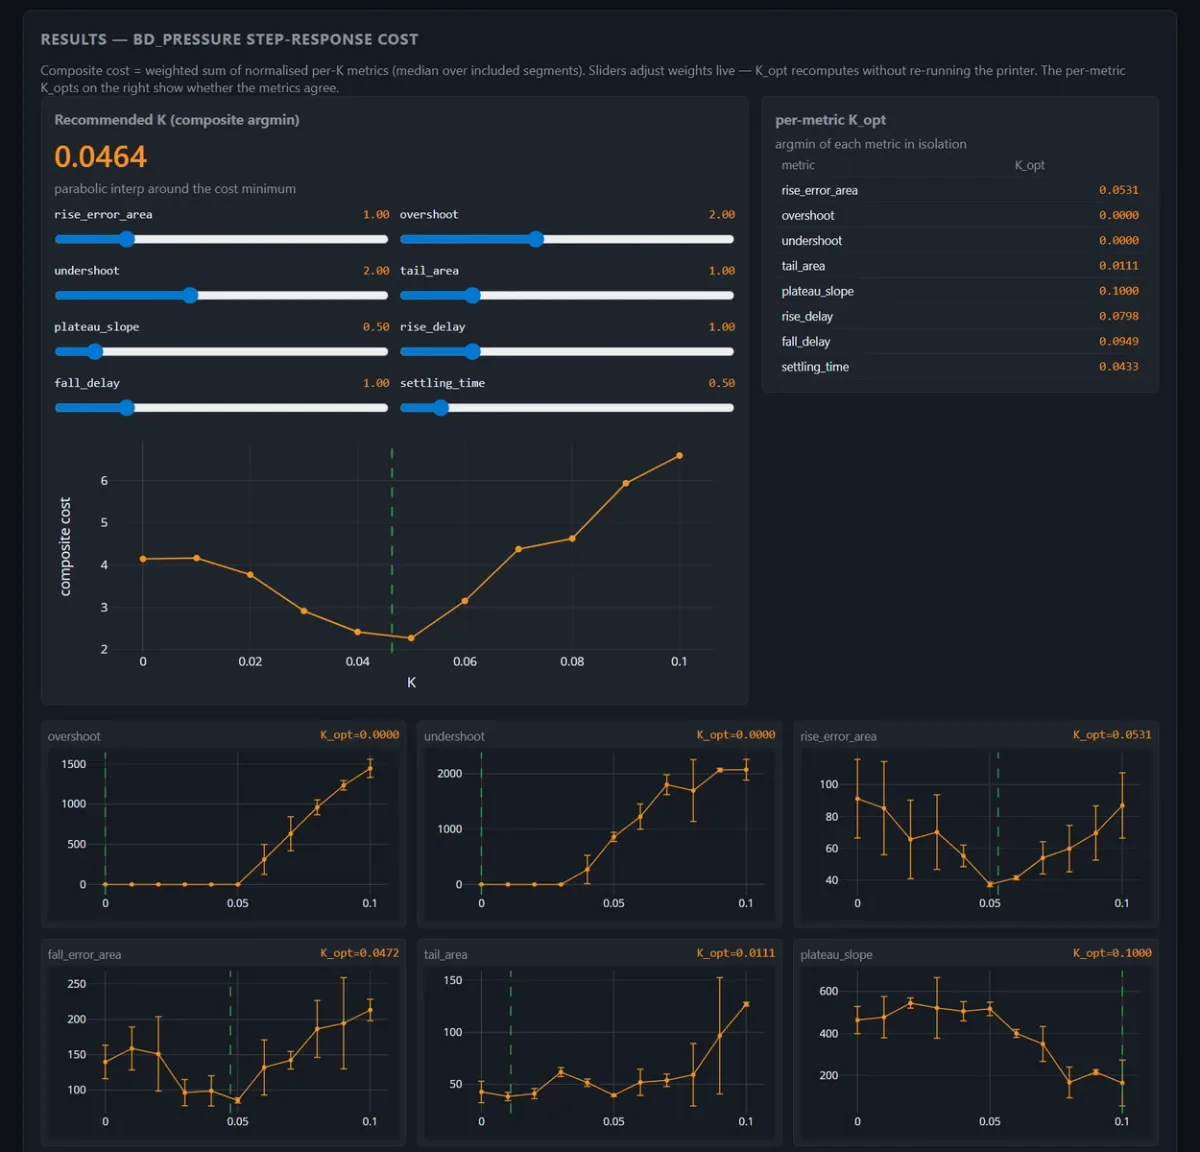Open the plateau_slope mini chart
The height and width of the screenshot is (1152, 1200).
[976, 1042]
